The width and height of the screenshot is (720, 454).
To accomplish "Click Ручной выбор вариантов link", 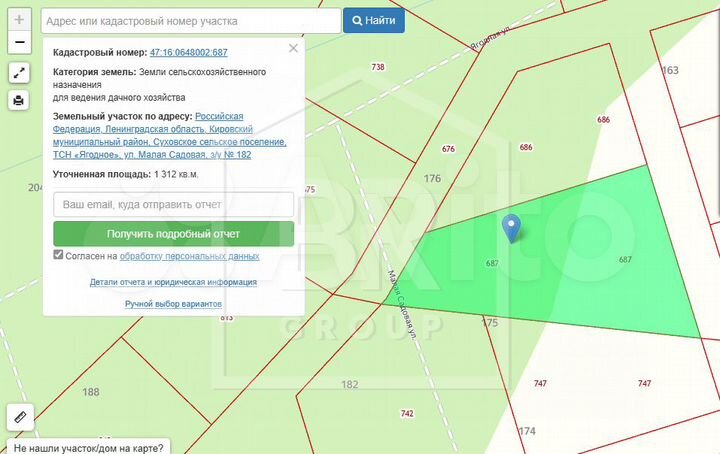I will (x=173, y=303).
